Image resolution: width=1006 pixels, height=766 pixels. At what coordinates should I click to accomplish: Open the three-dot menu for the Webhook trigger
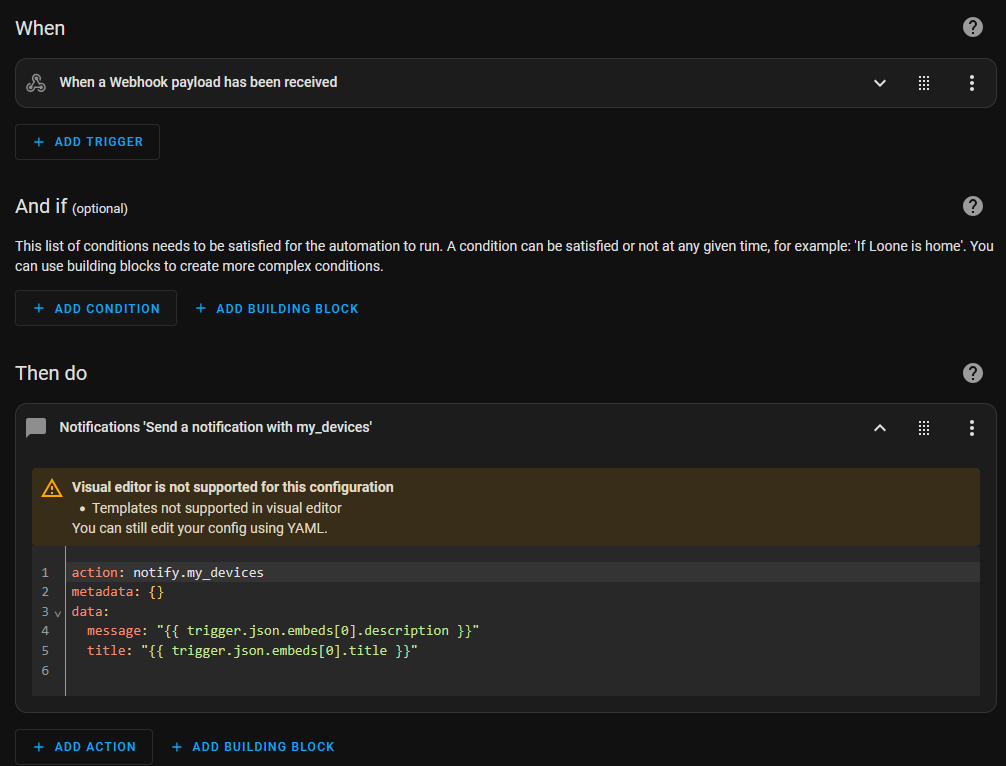(x=971, y=83)
